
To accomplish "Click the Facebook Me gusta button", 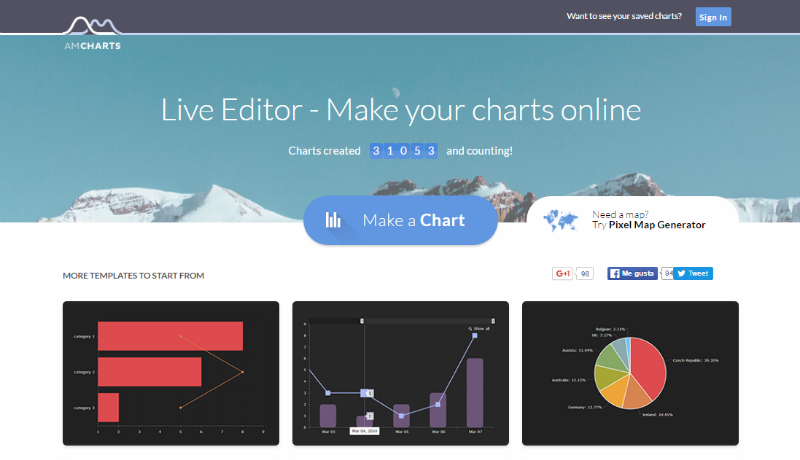I will point(632,273).
